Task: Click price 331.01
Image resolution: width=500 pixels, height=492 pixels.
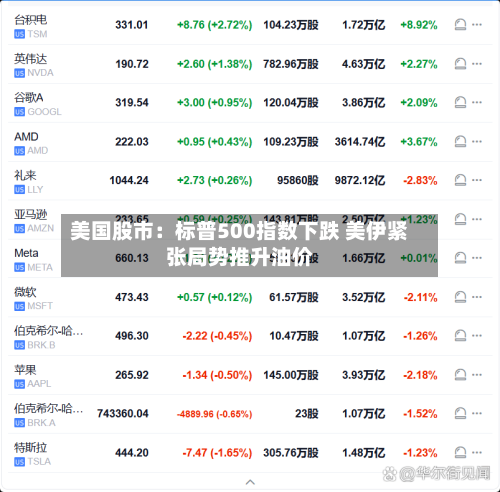Action: point(132,25)
